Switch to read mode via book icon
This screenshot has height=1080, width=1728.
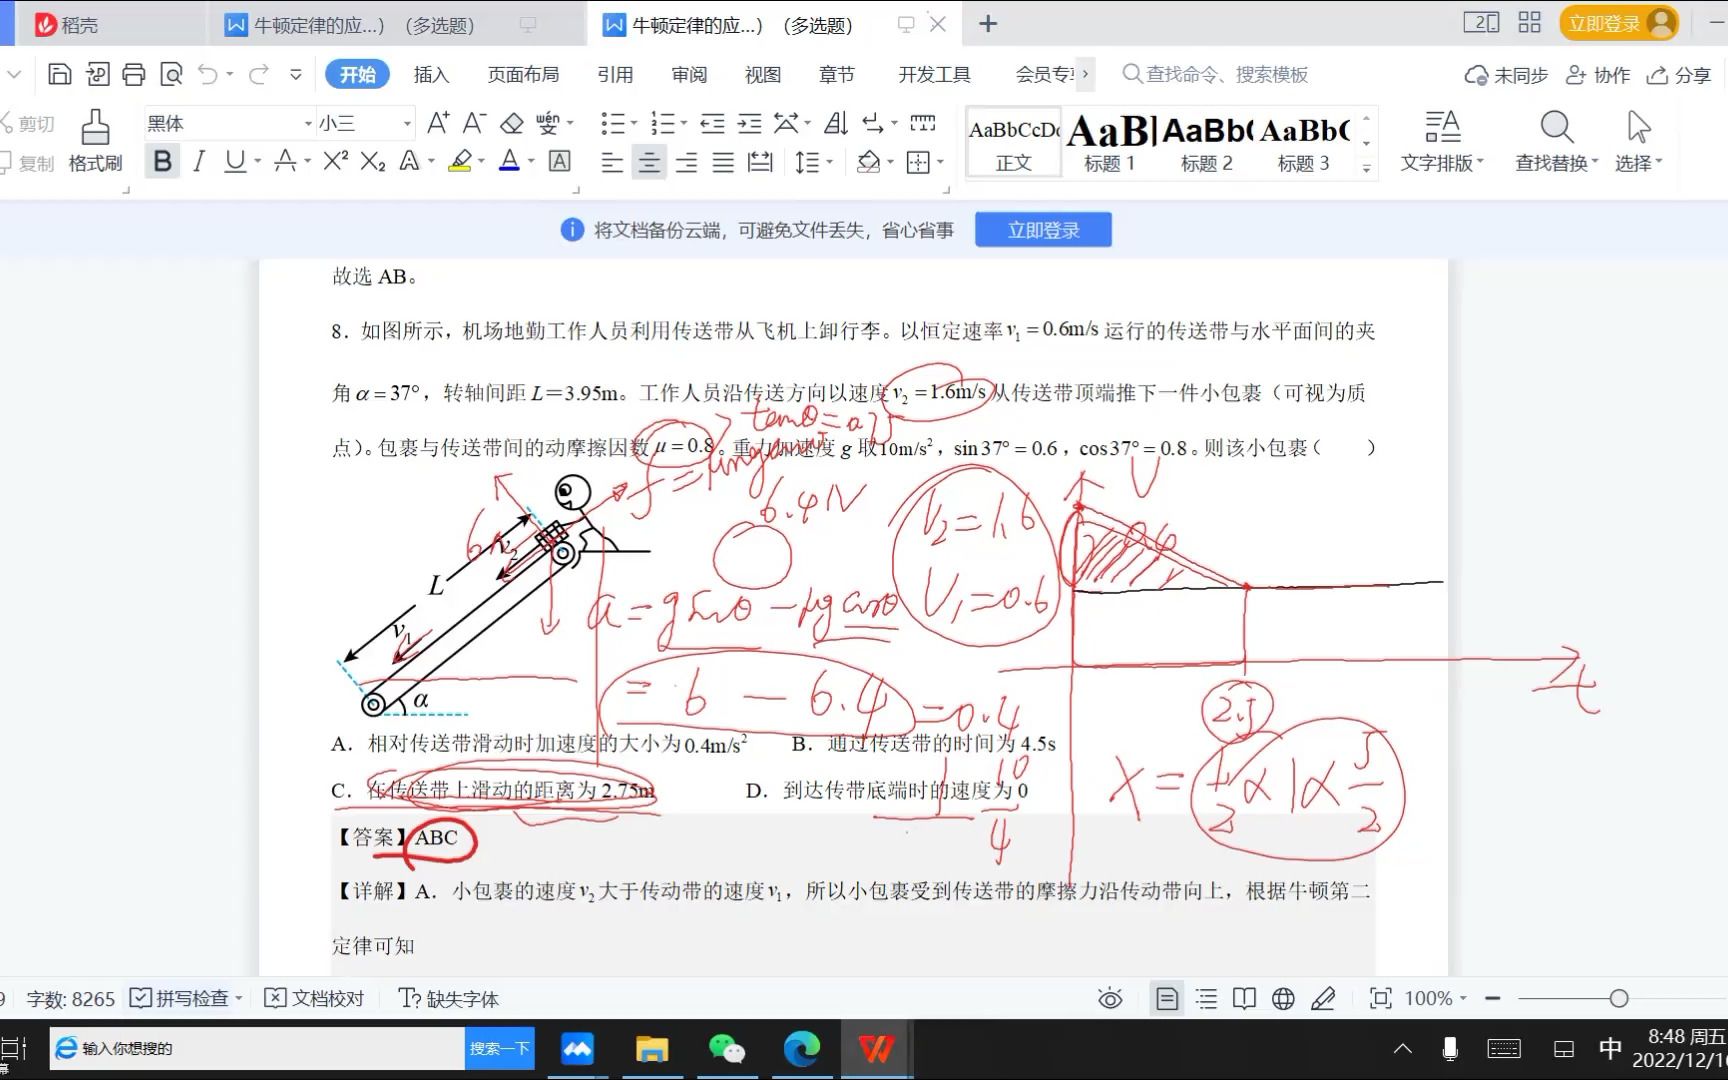click(1244, 998)
